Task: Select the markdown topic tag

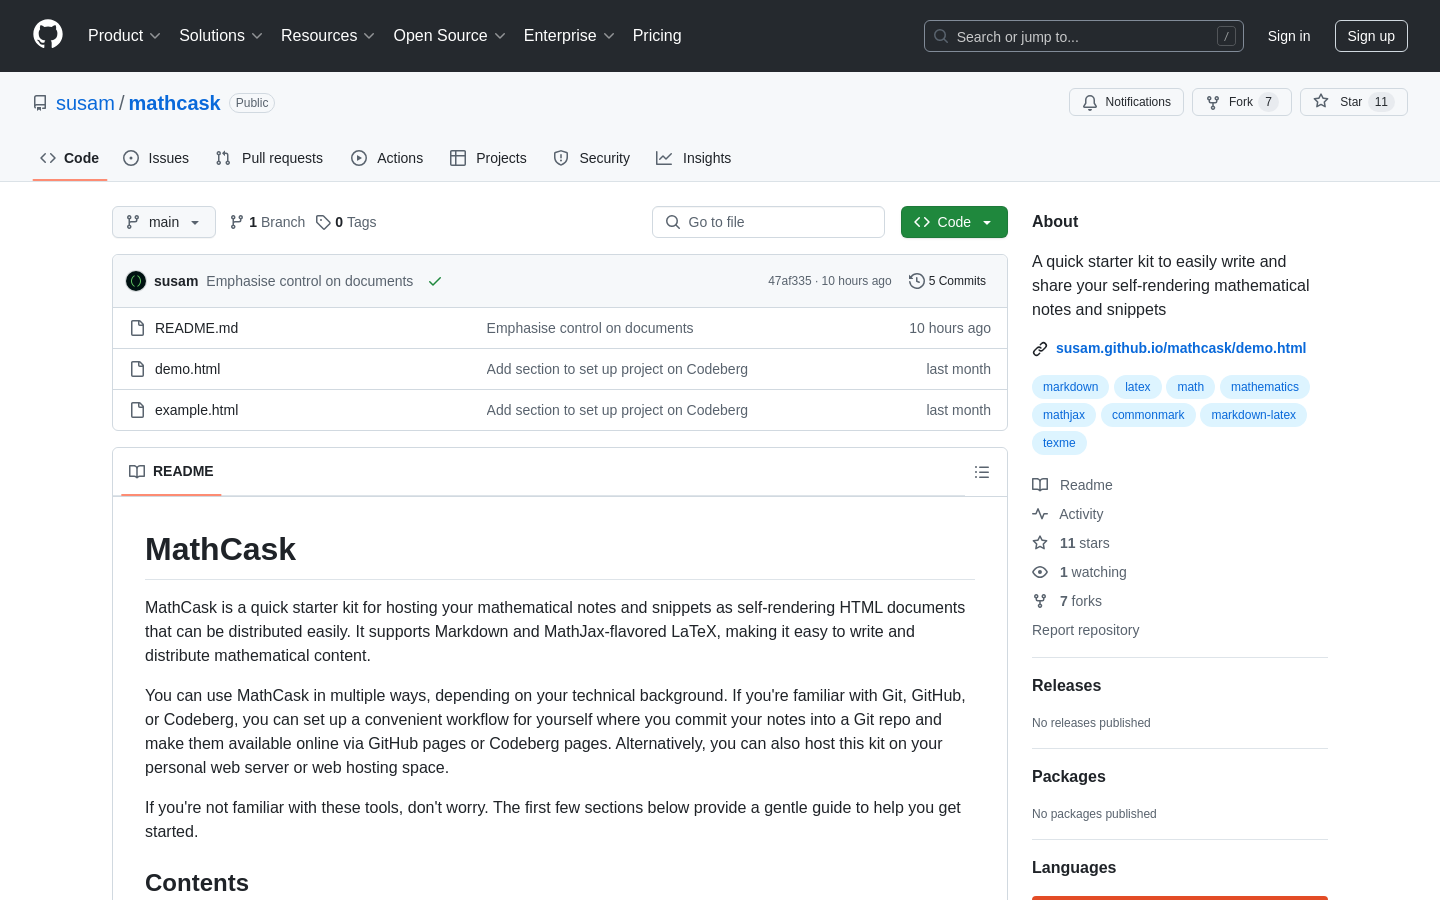Action: [1070, 387]
